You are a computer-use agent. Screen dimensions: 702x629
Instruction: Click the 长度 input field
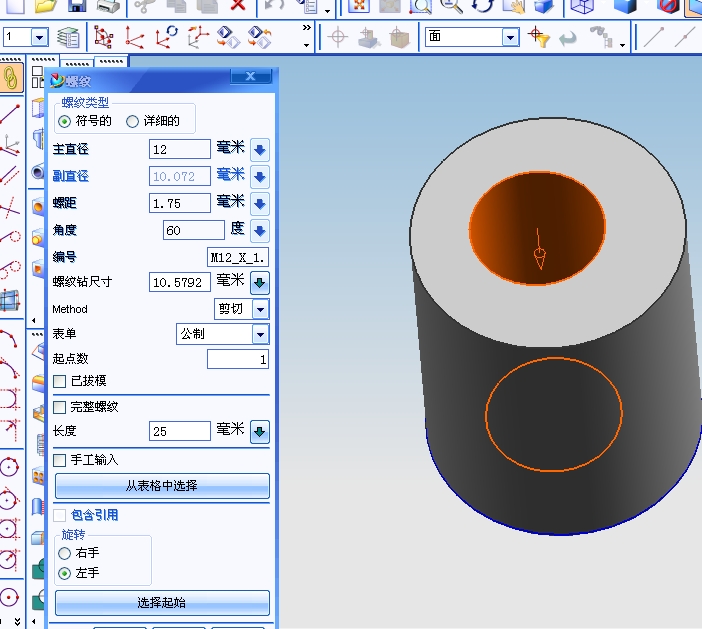pos(180,431)
